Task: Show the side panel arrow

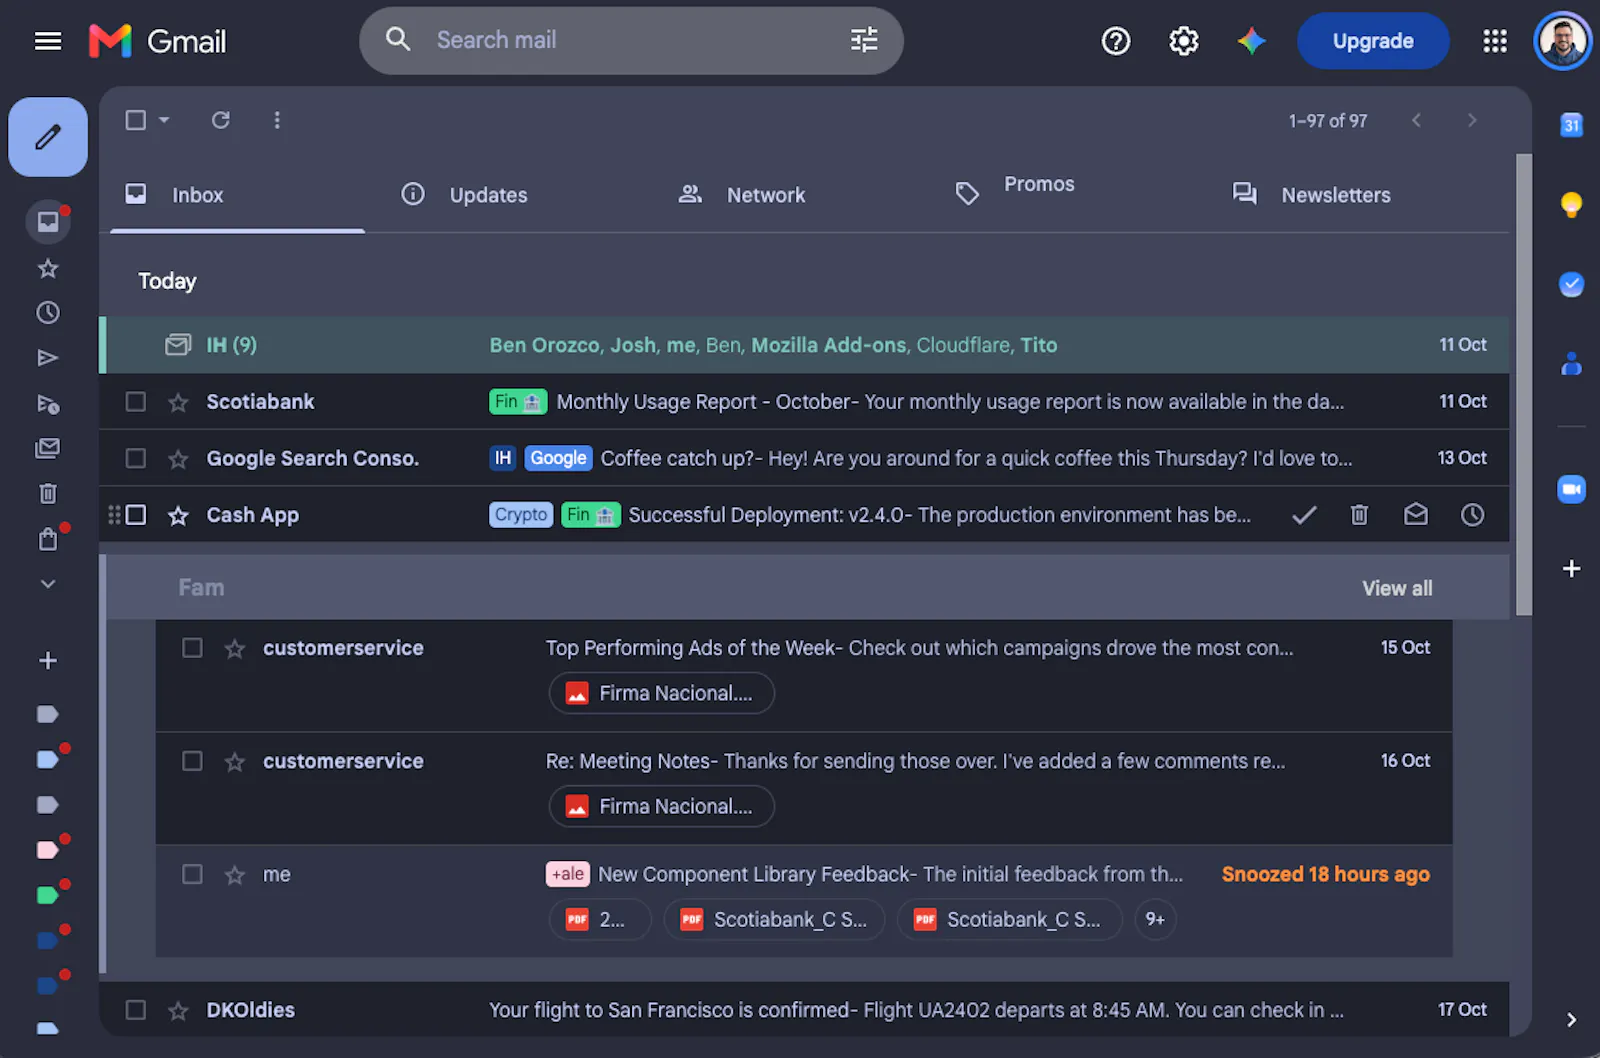Action: click(1571, 1020)
